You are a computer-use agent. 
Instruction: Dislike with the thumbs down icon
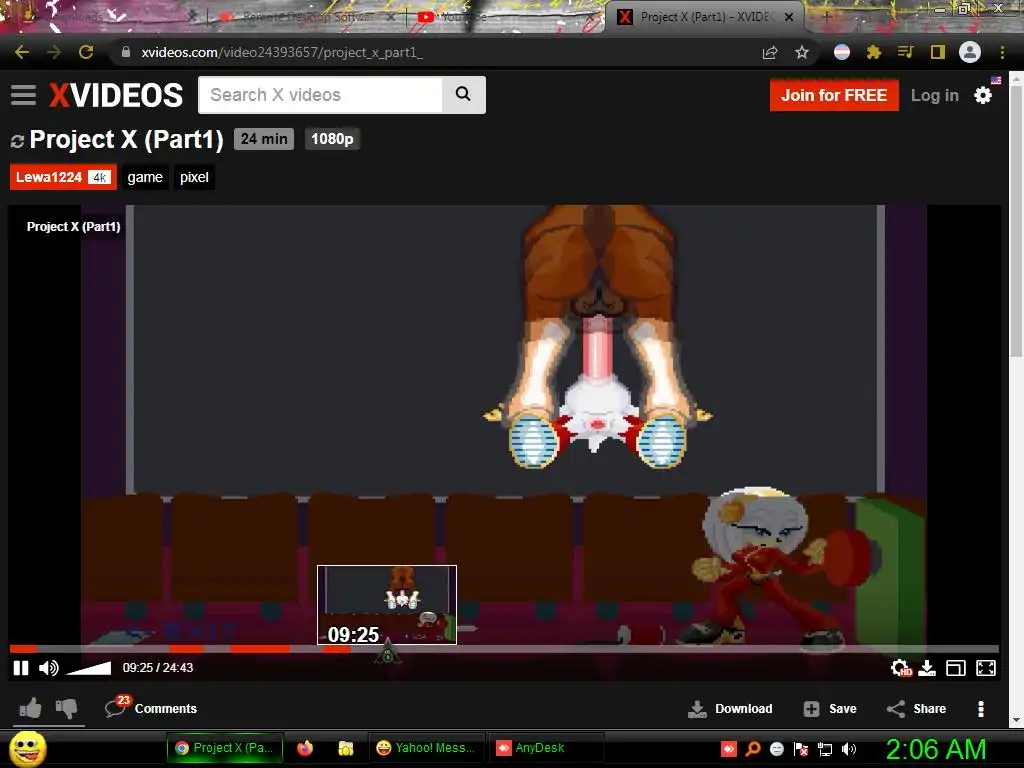[66, 709]
